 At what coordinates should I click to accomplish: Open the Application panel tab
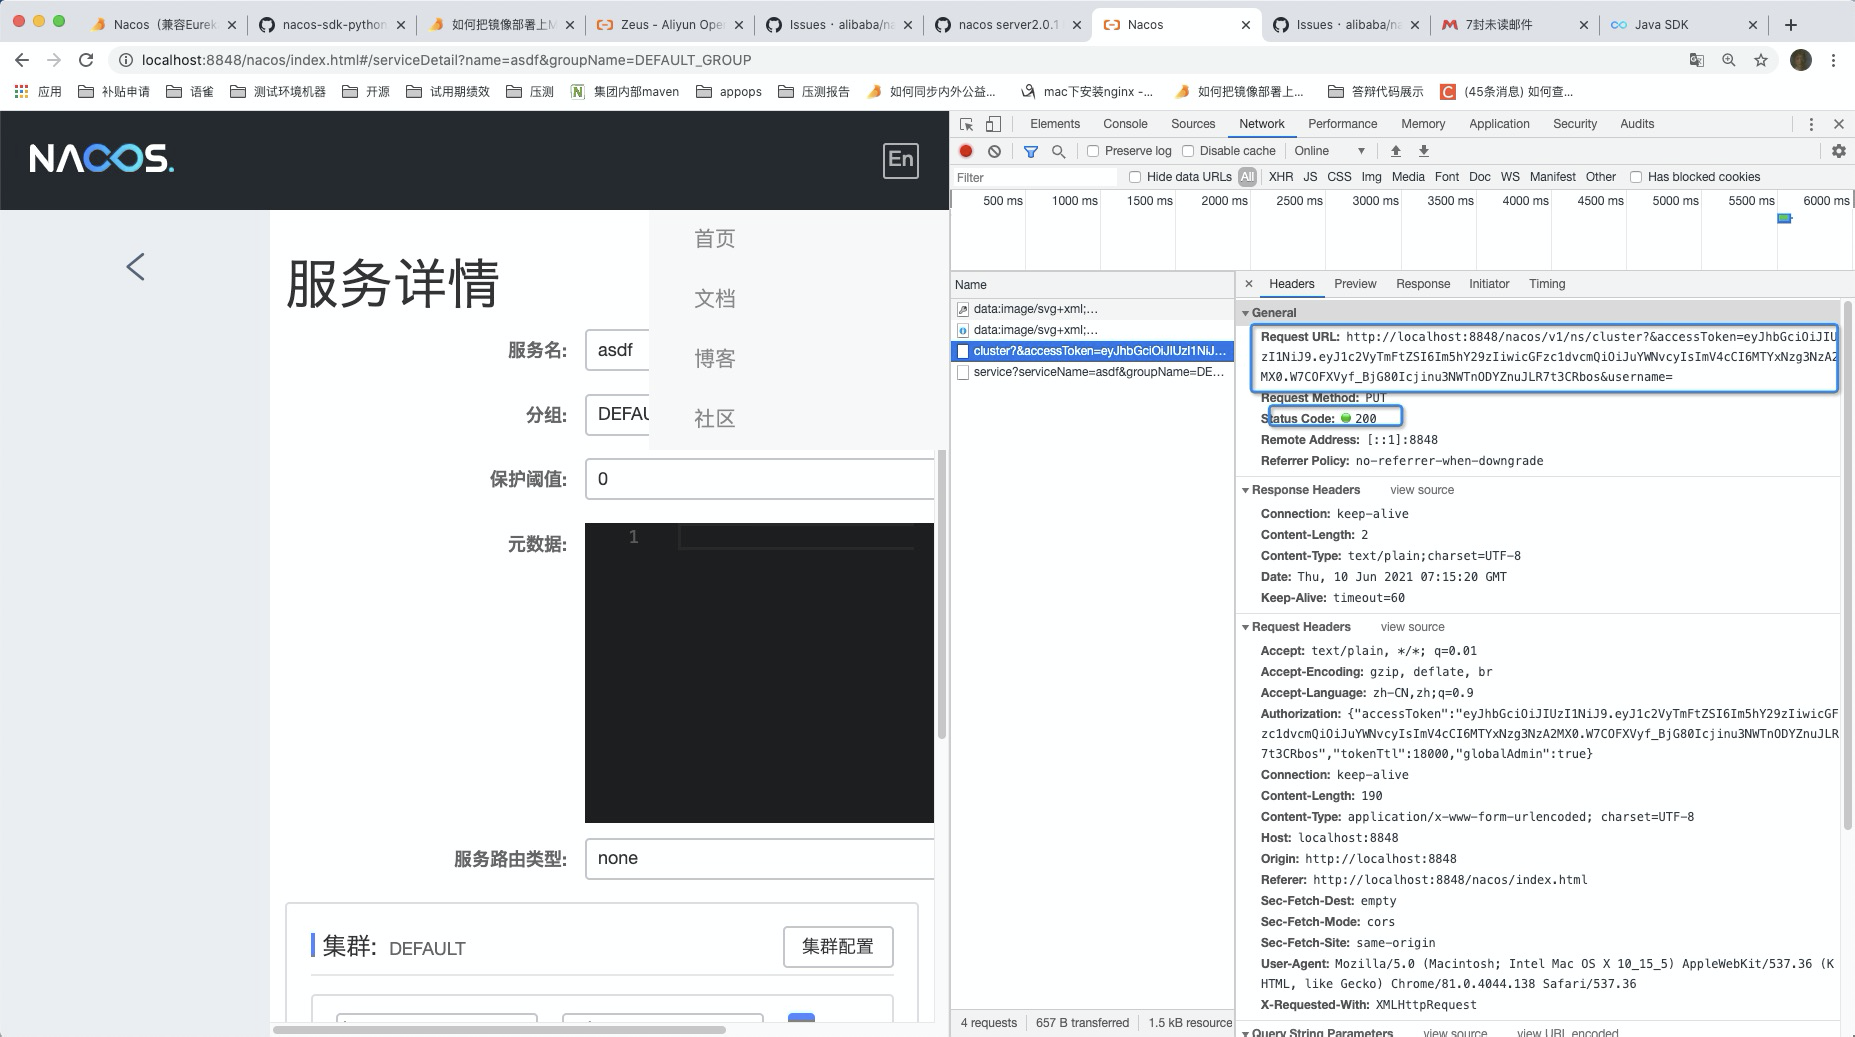coord(1499,124)
